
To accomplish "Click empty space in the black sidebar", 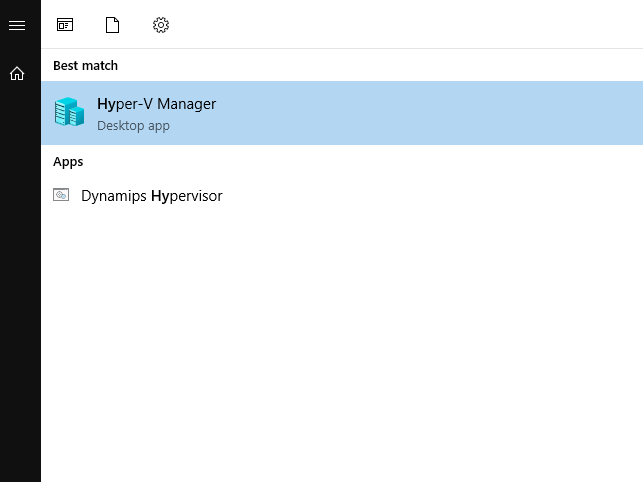I will pyautogui.click(x=21, y=283).
